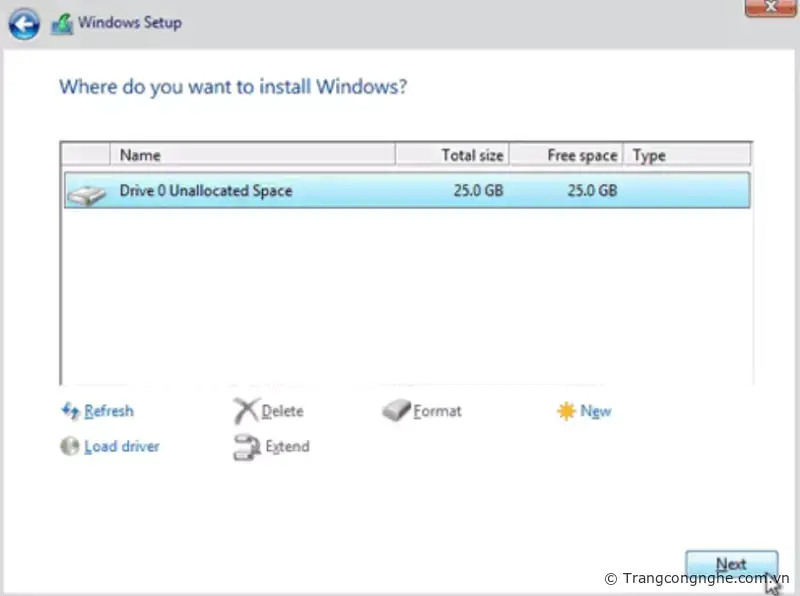Click the New partition star icon
The height and width of the screenshot is (596, 800).
pos(566,411)
